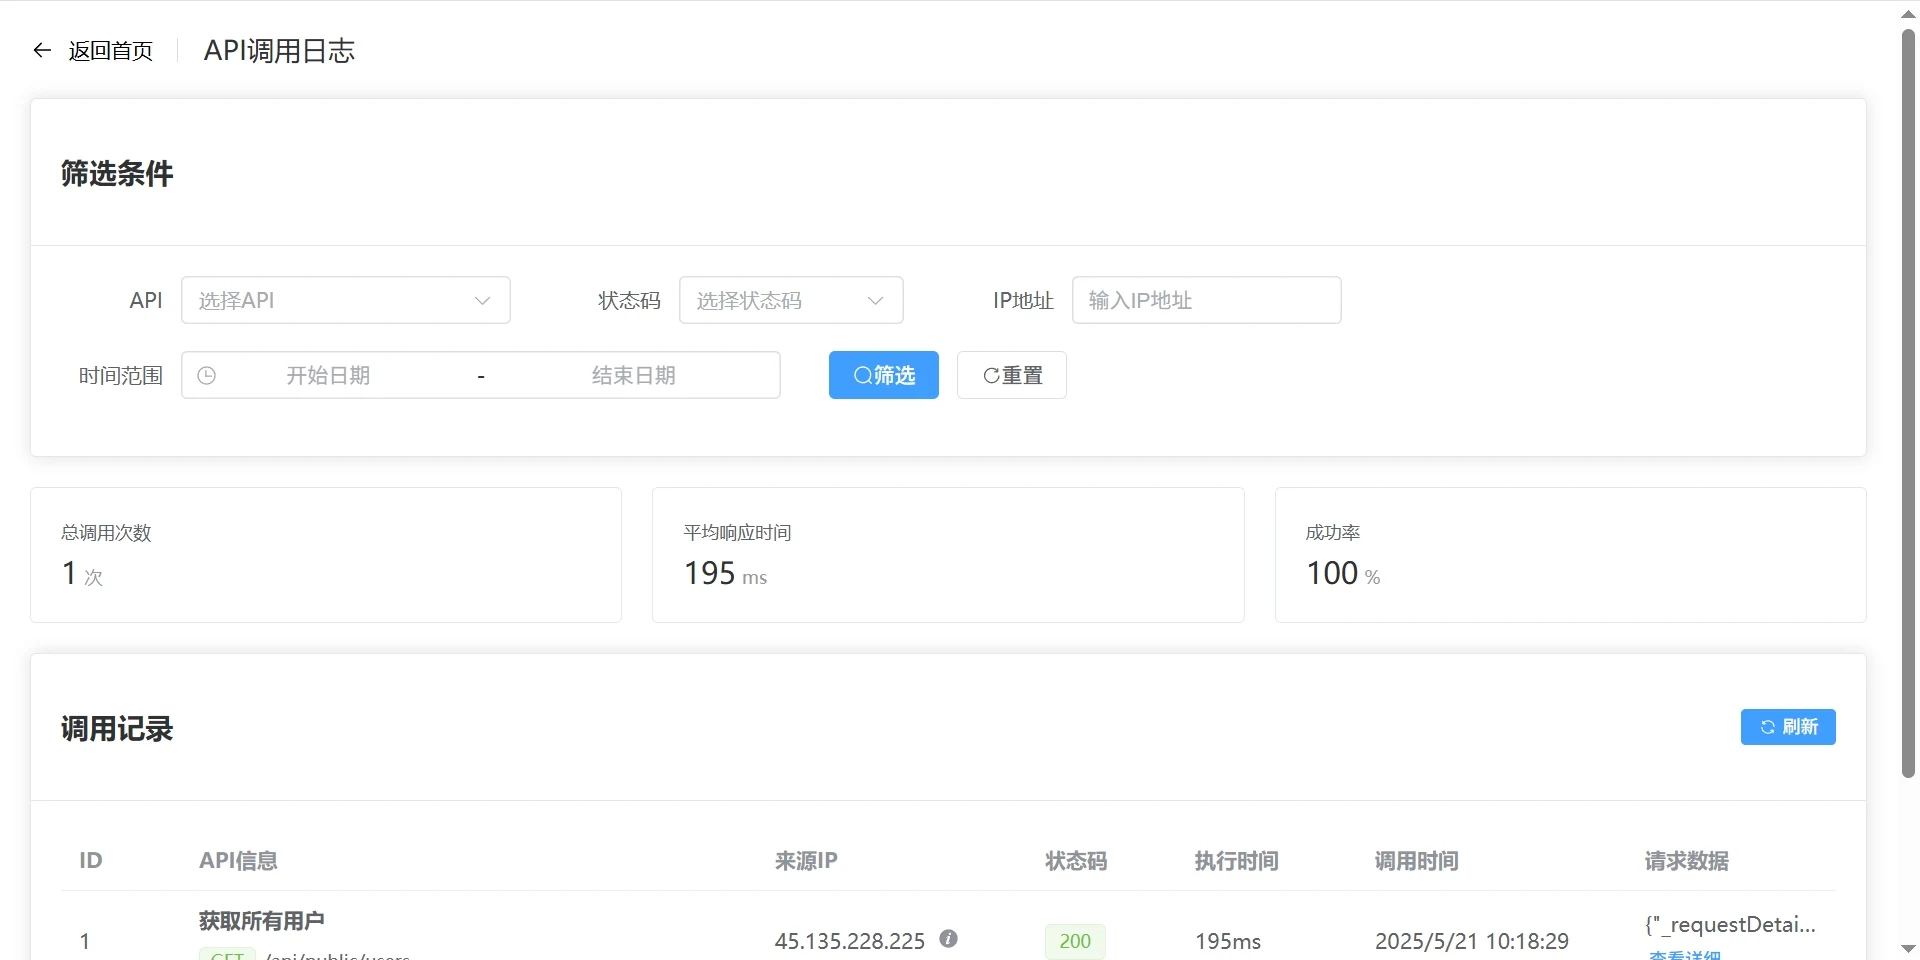Pick the 结束日期 end date field
Image resolution: width=1920 pixels, height=960 pixels.
[x=634, y=375]
